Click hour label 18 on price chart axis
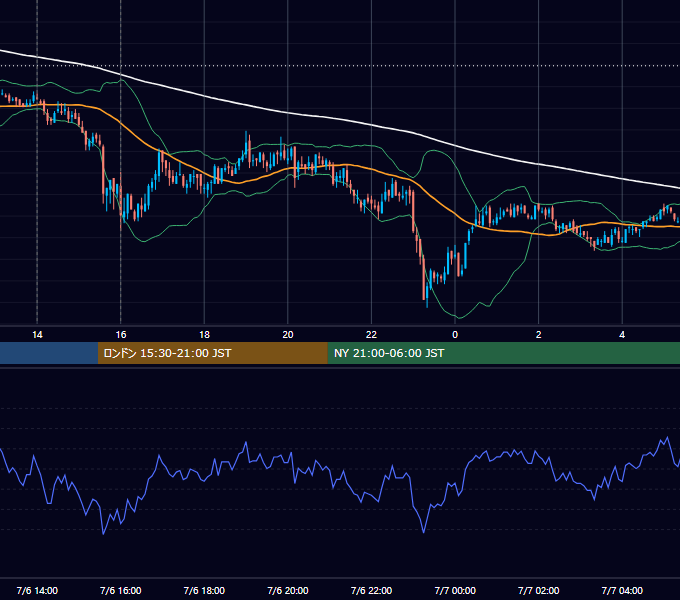This screenshot has width=680, height=600. pos(204,335)
